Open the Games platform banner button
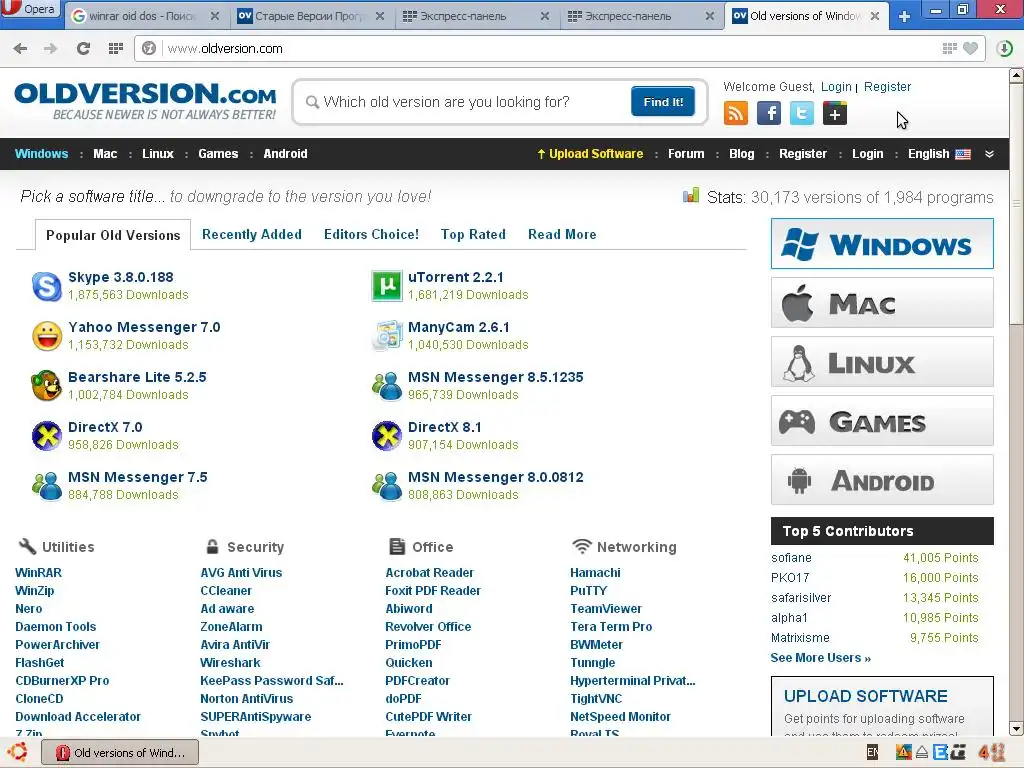This screenshot has height=768, width=1024. (x=882, y=421)
